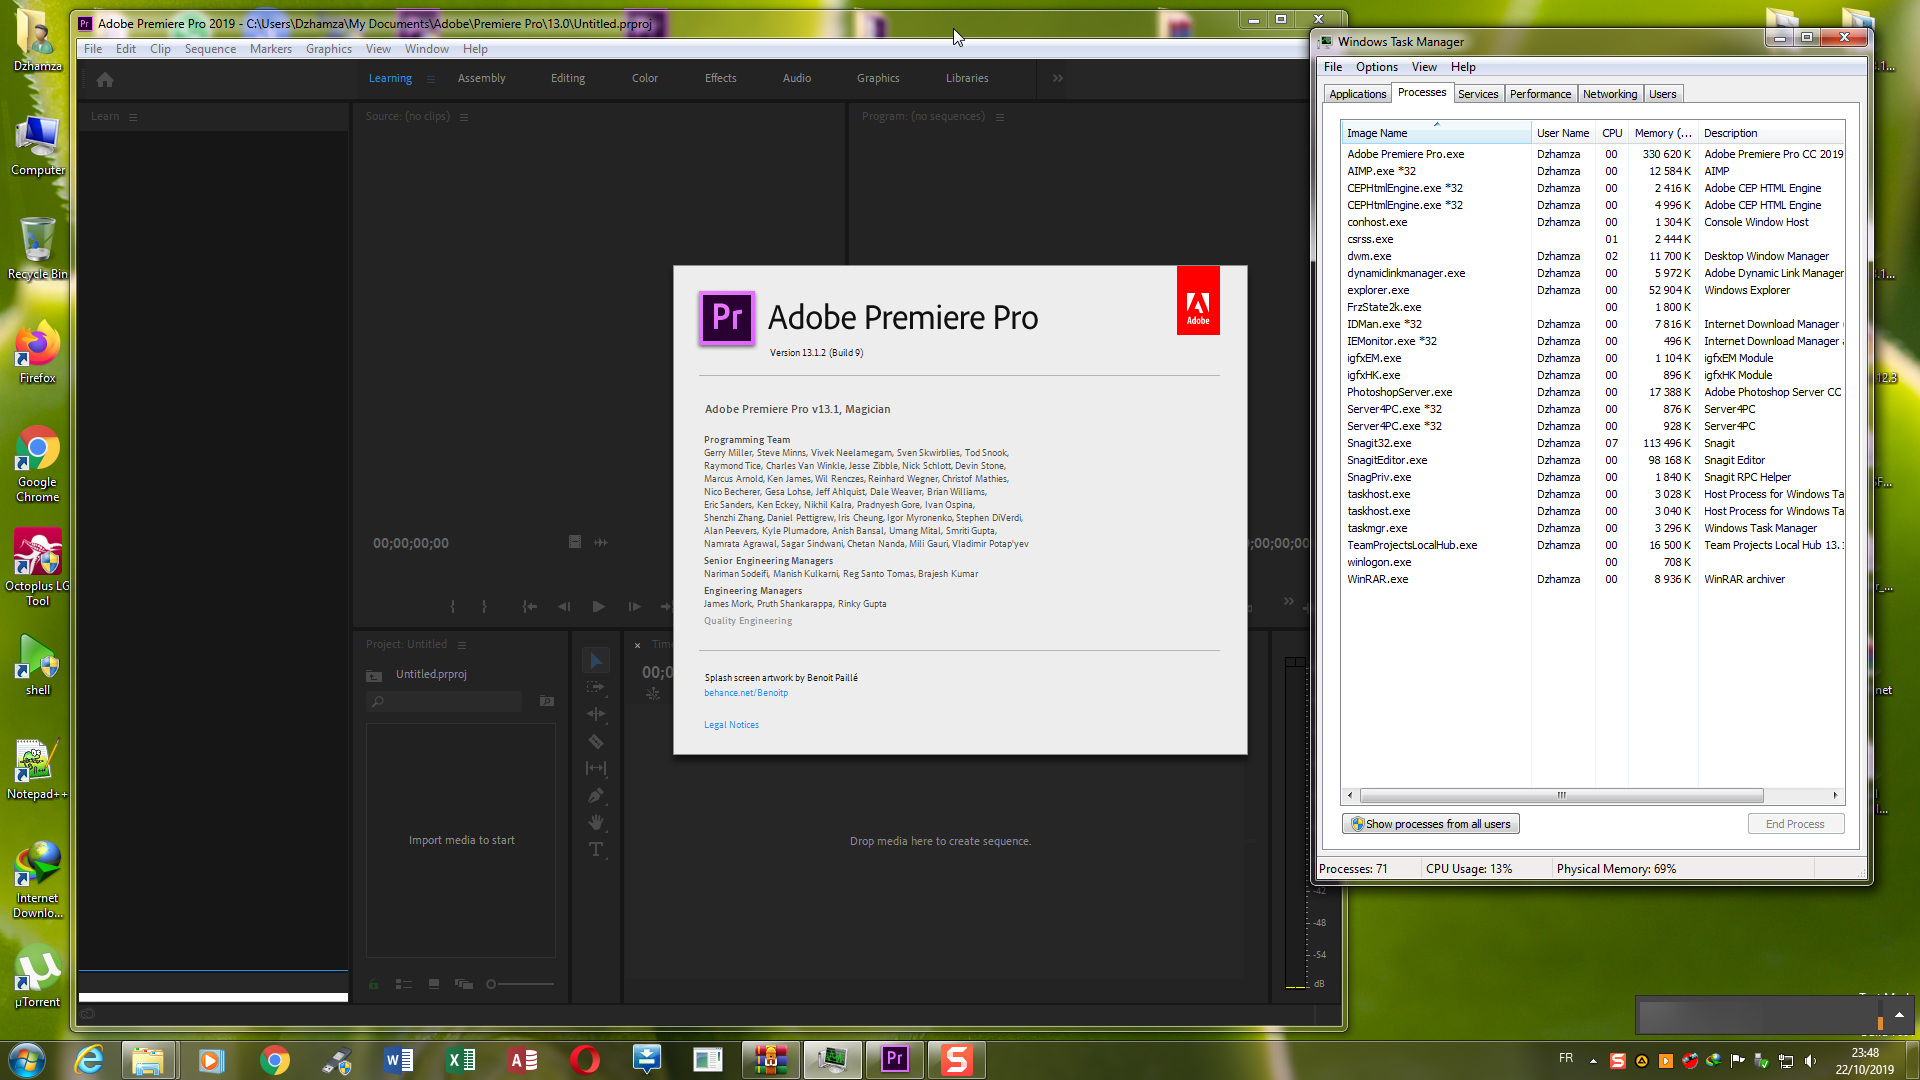Click the Mark Out button in Source monitor

pyautogui.click(x=484, y=606)
